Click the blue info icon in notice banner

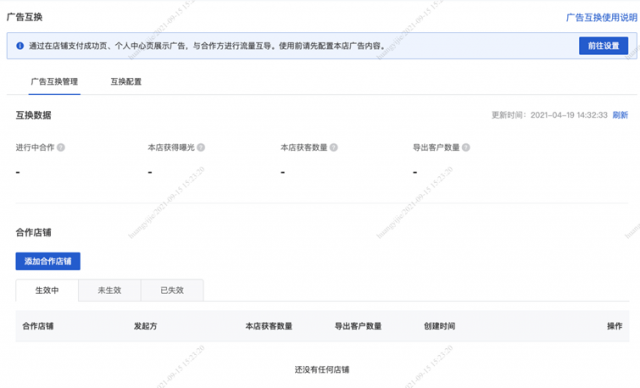[20, 46]
